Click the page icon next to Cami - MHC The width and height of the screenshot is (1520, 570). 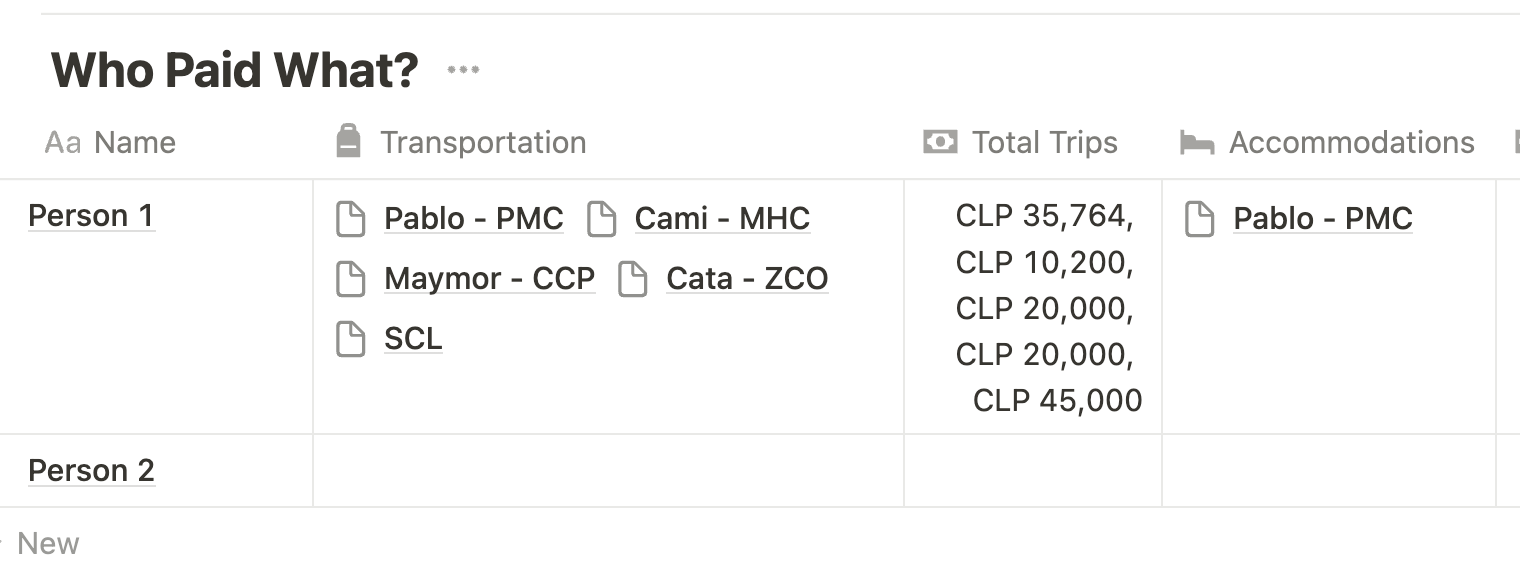[601, 219]
